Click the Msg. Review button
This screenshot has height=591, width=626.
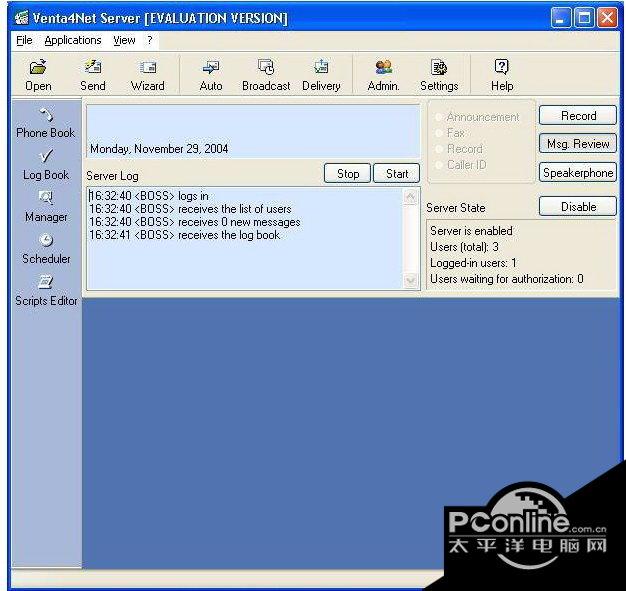point(578,143)
